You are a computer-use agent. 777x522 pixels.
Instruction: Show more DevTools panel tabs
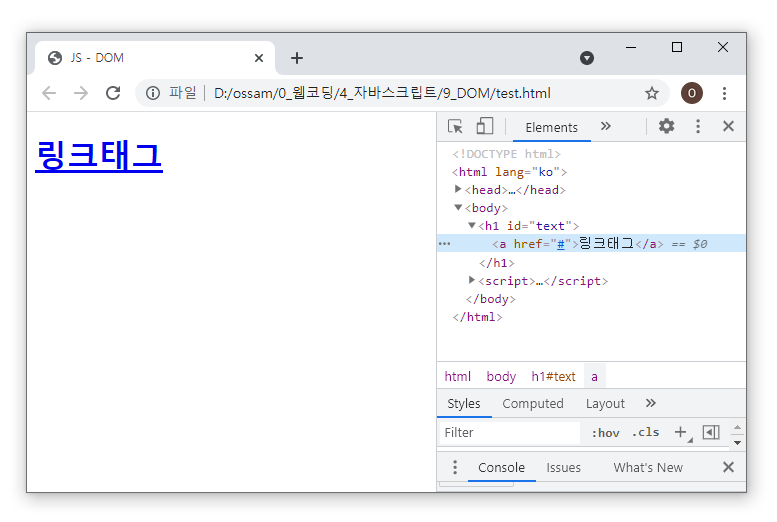pyautogui.click(x=606, y=126)
